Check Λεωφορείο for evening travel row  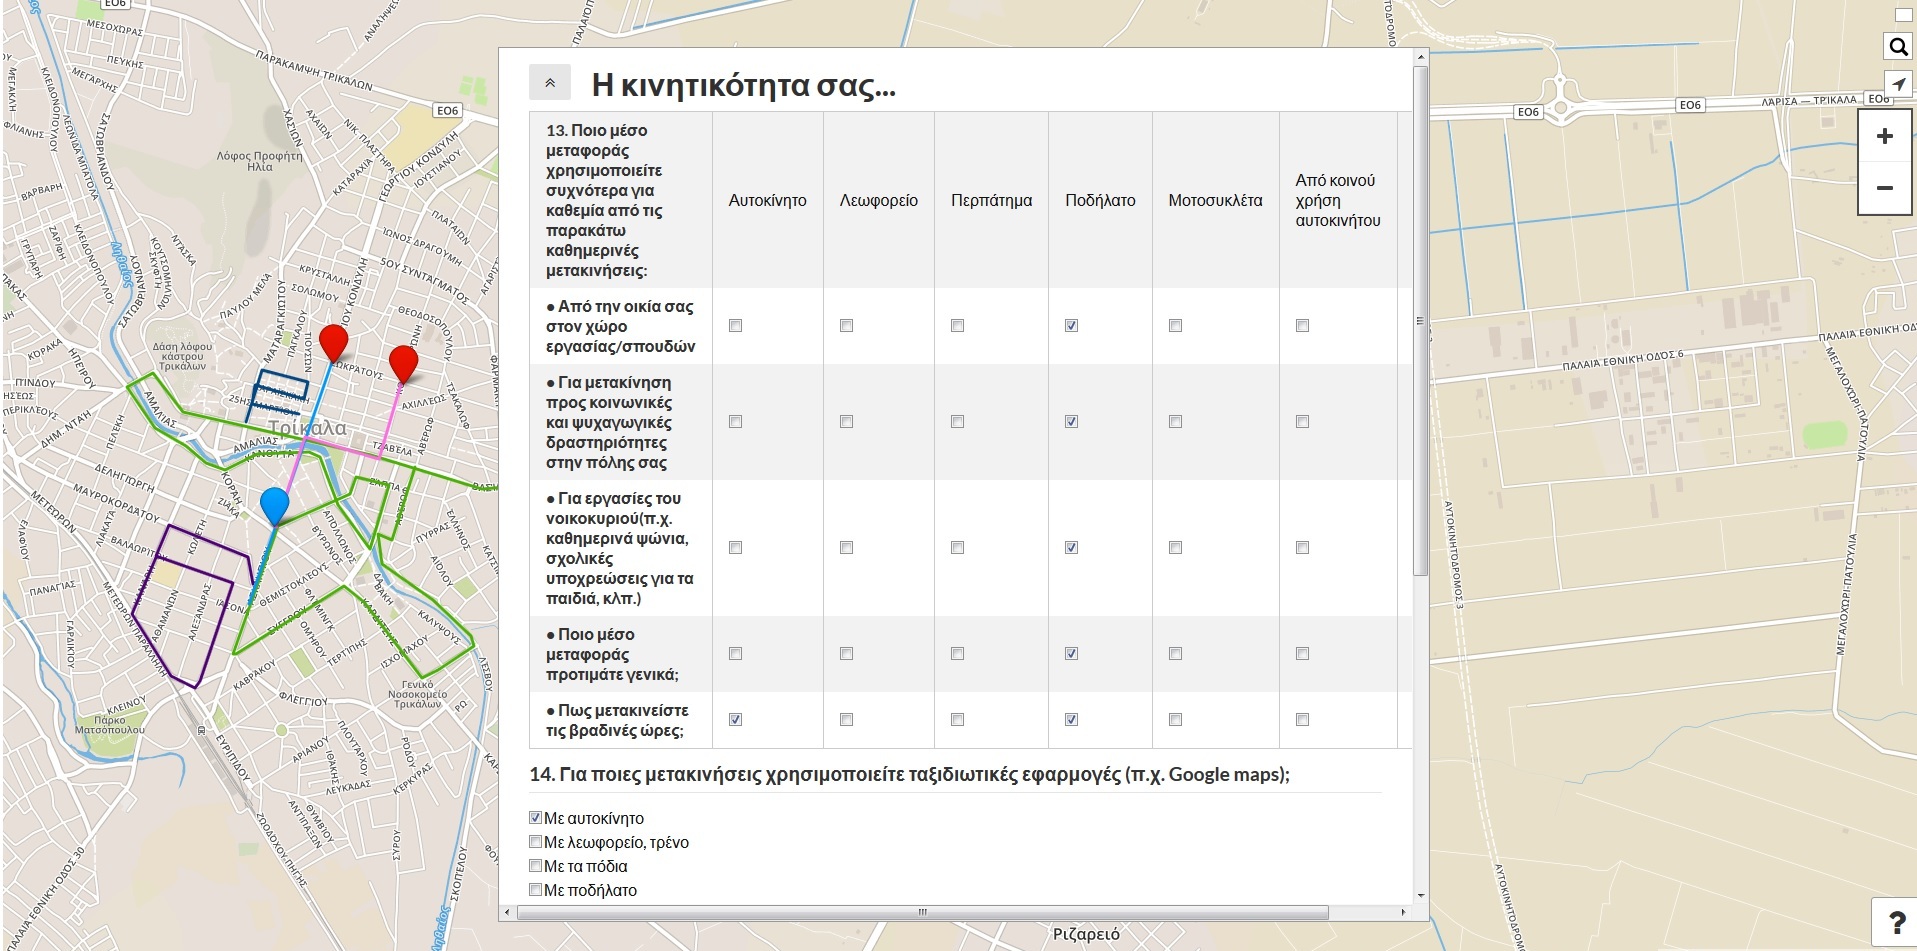[847, 720]
